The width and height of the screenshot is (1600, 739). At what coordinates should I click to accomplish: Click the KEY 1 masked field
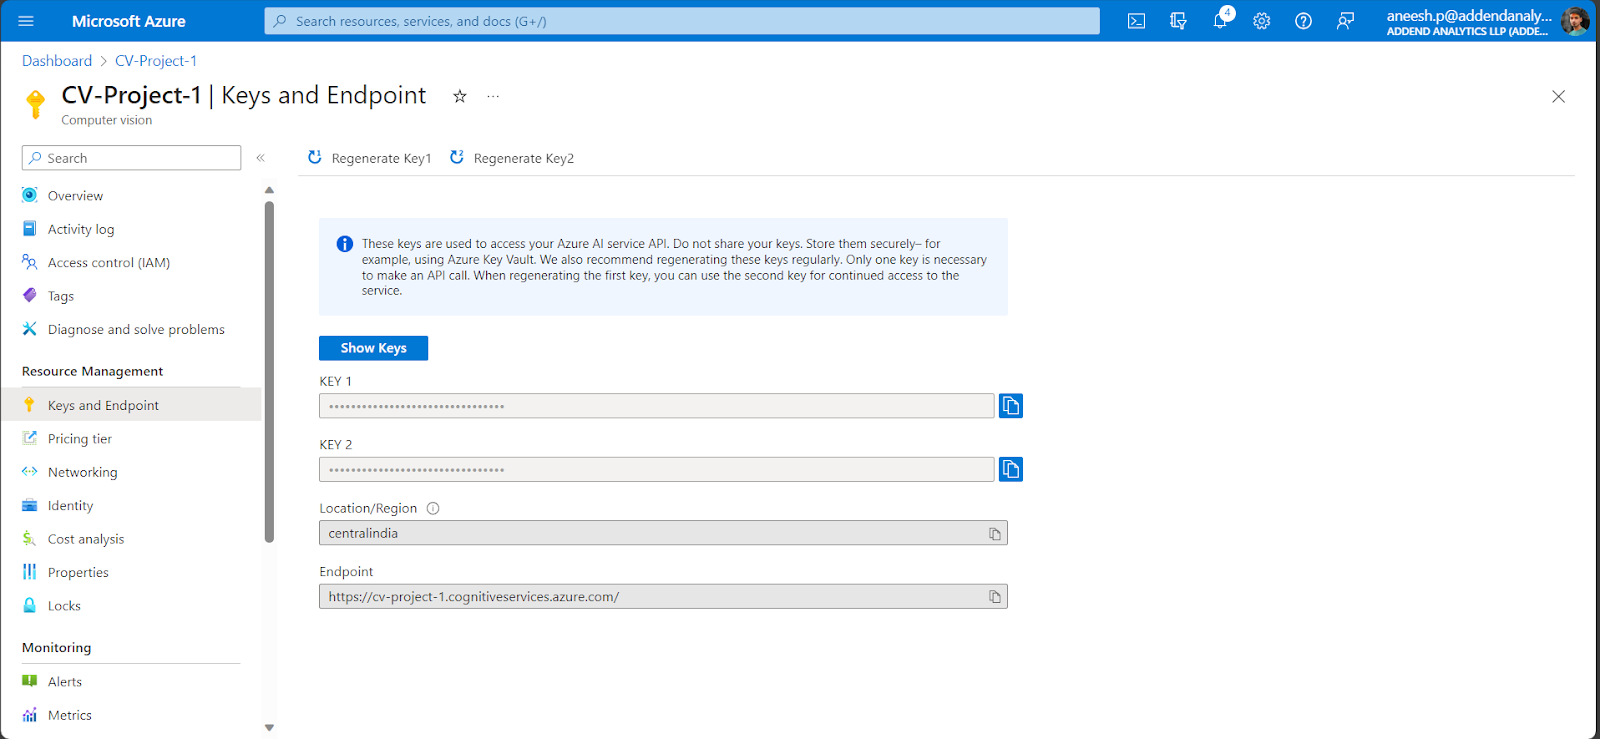[657, 406]
